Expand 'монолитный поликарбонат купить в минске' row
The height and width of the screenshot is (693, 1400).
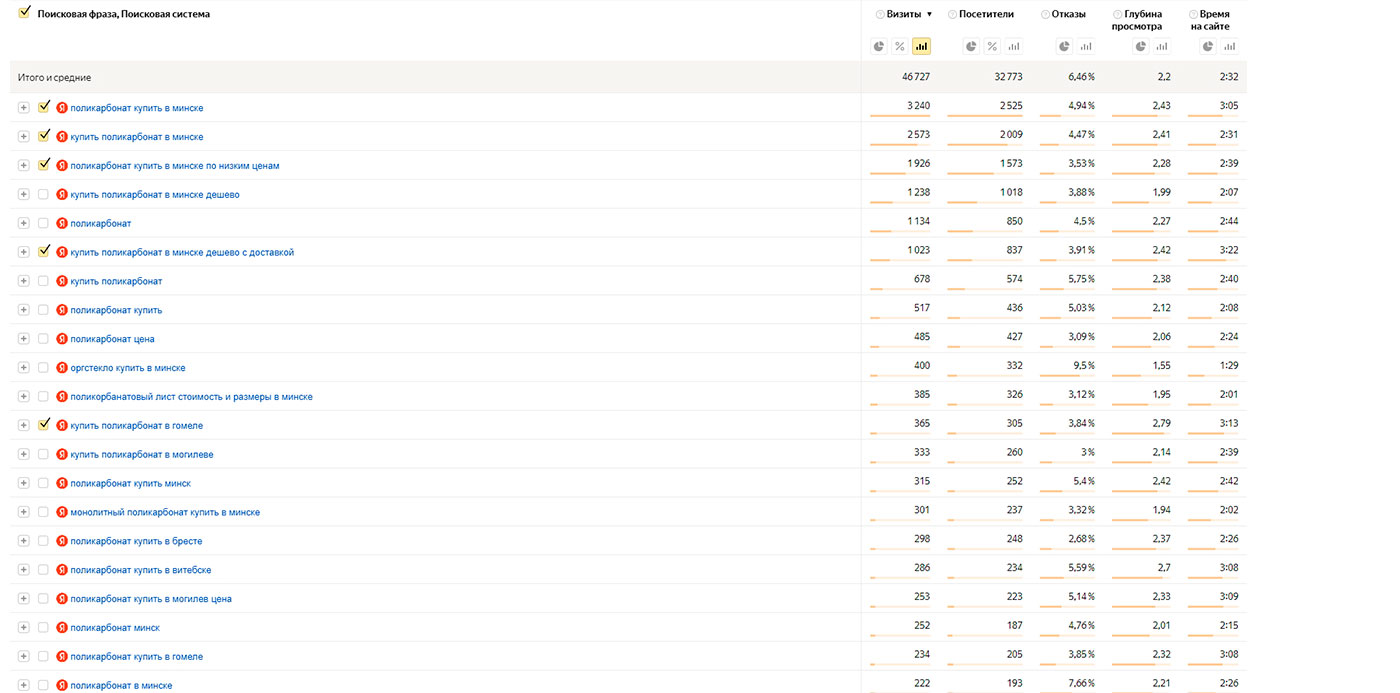[24, 512]
